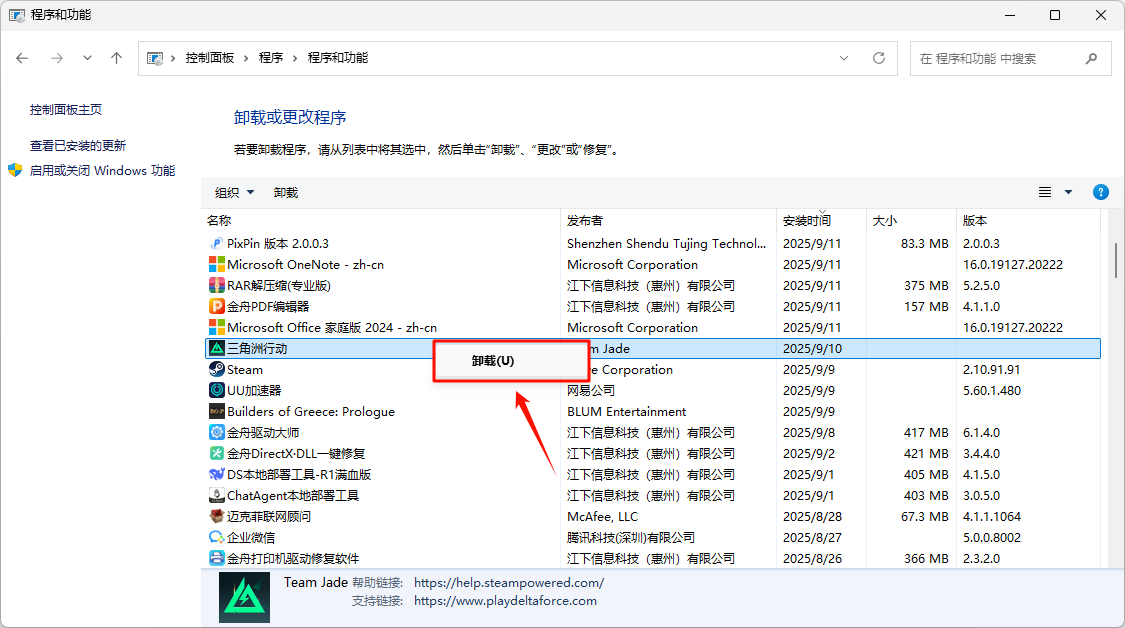Go back with the left arrow
Screen dimensions: 1125x628
pos(22,58)
